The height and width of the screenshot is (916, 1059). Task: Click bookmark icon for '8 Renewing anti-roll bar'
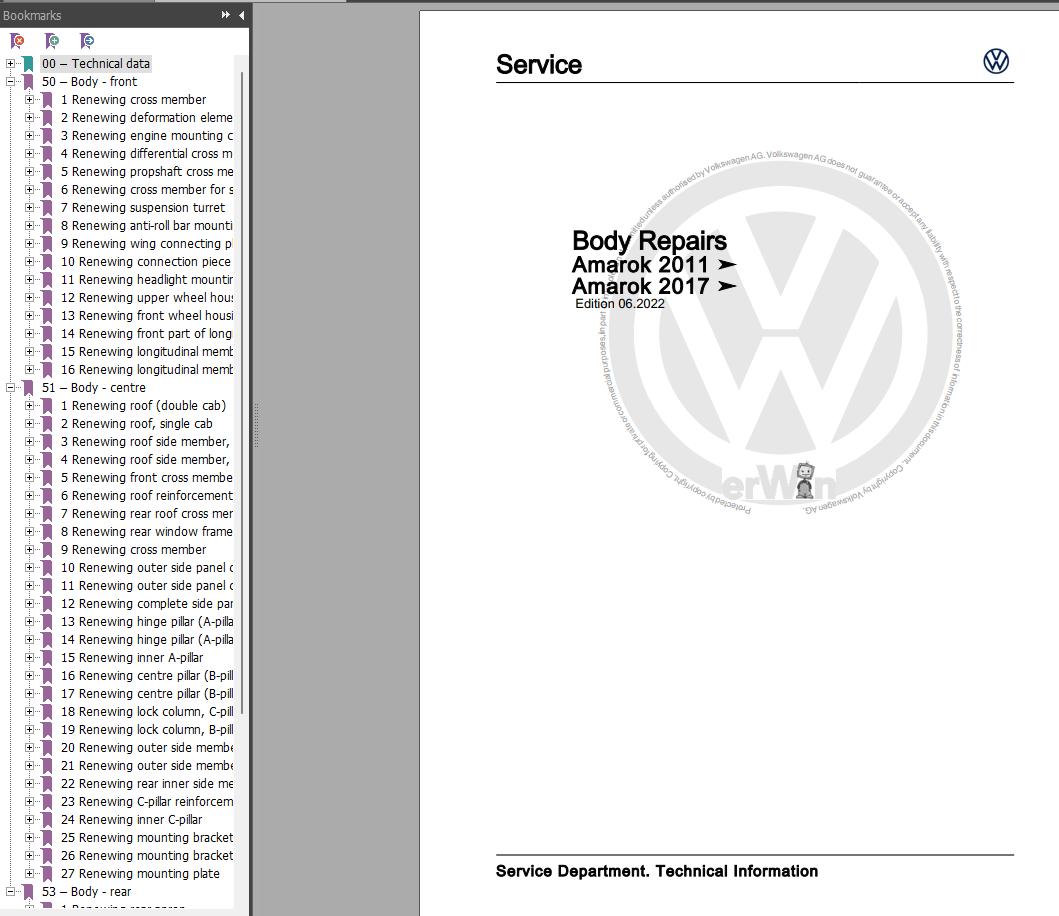point(47,226)
